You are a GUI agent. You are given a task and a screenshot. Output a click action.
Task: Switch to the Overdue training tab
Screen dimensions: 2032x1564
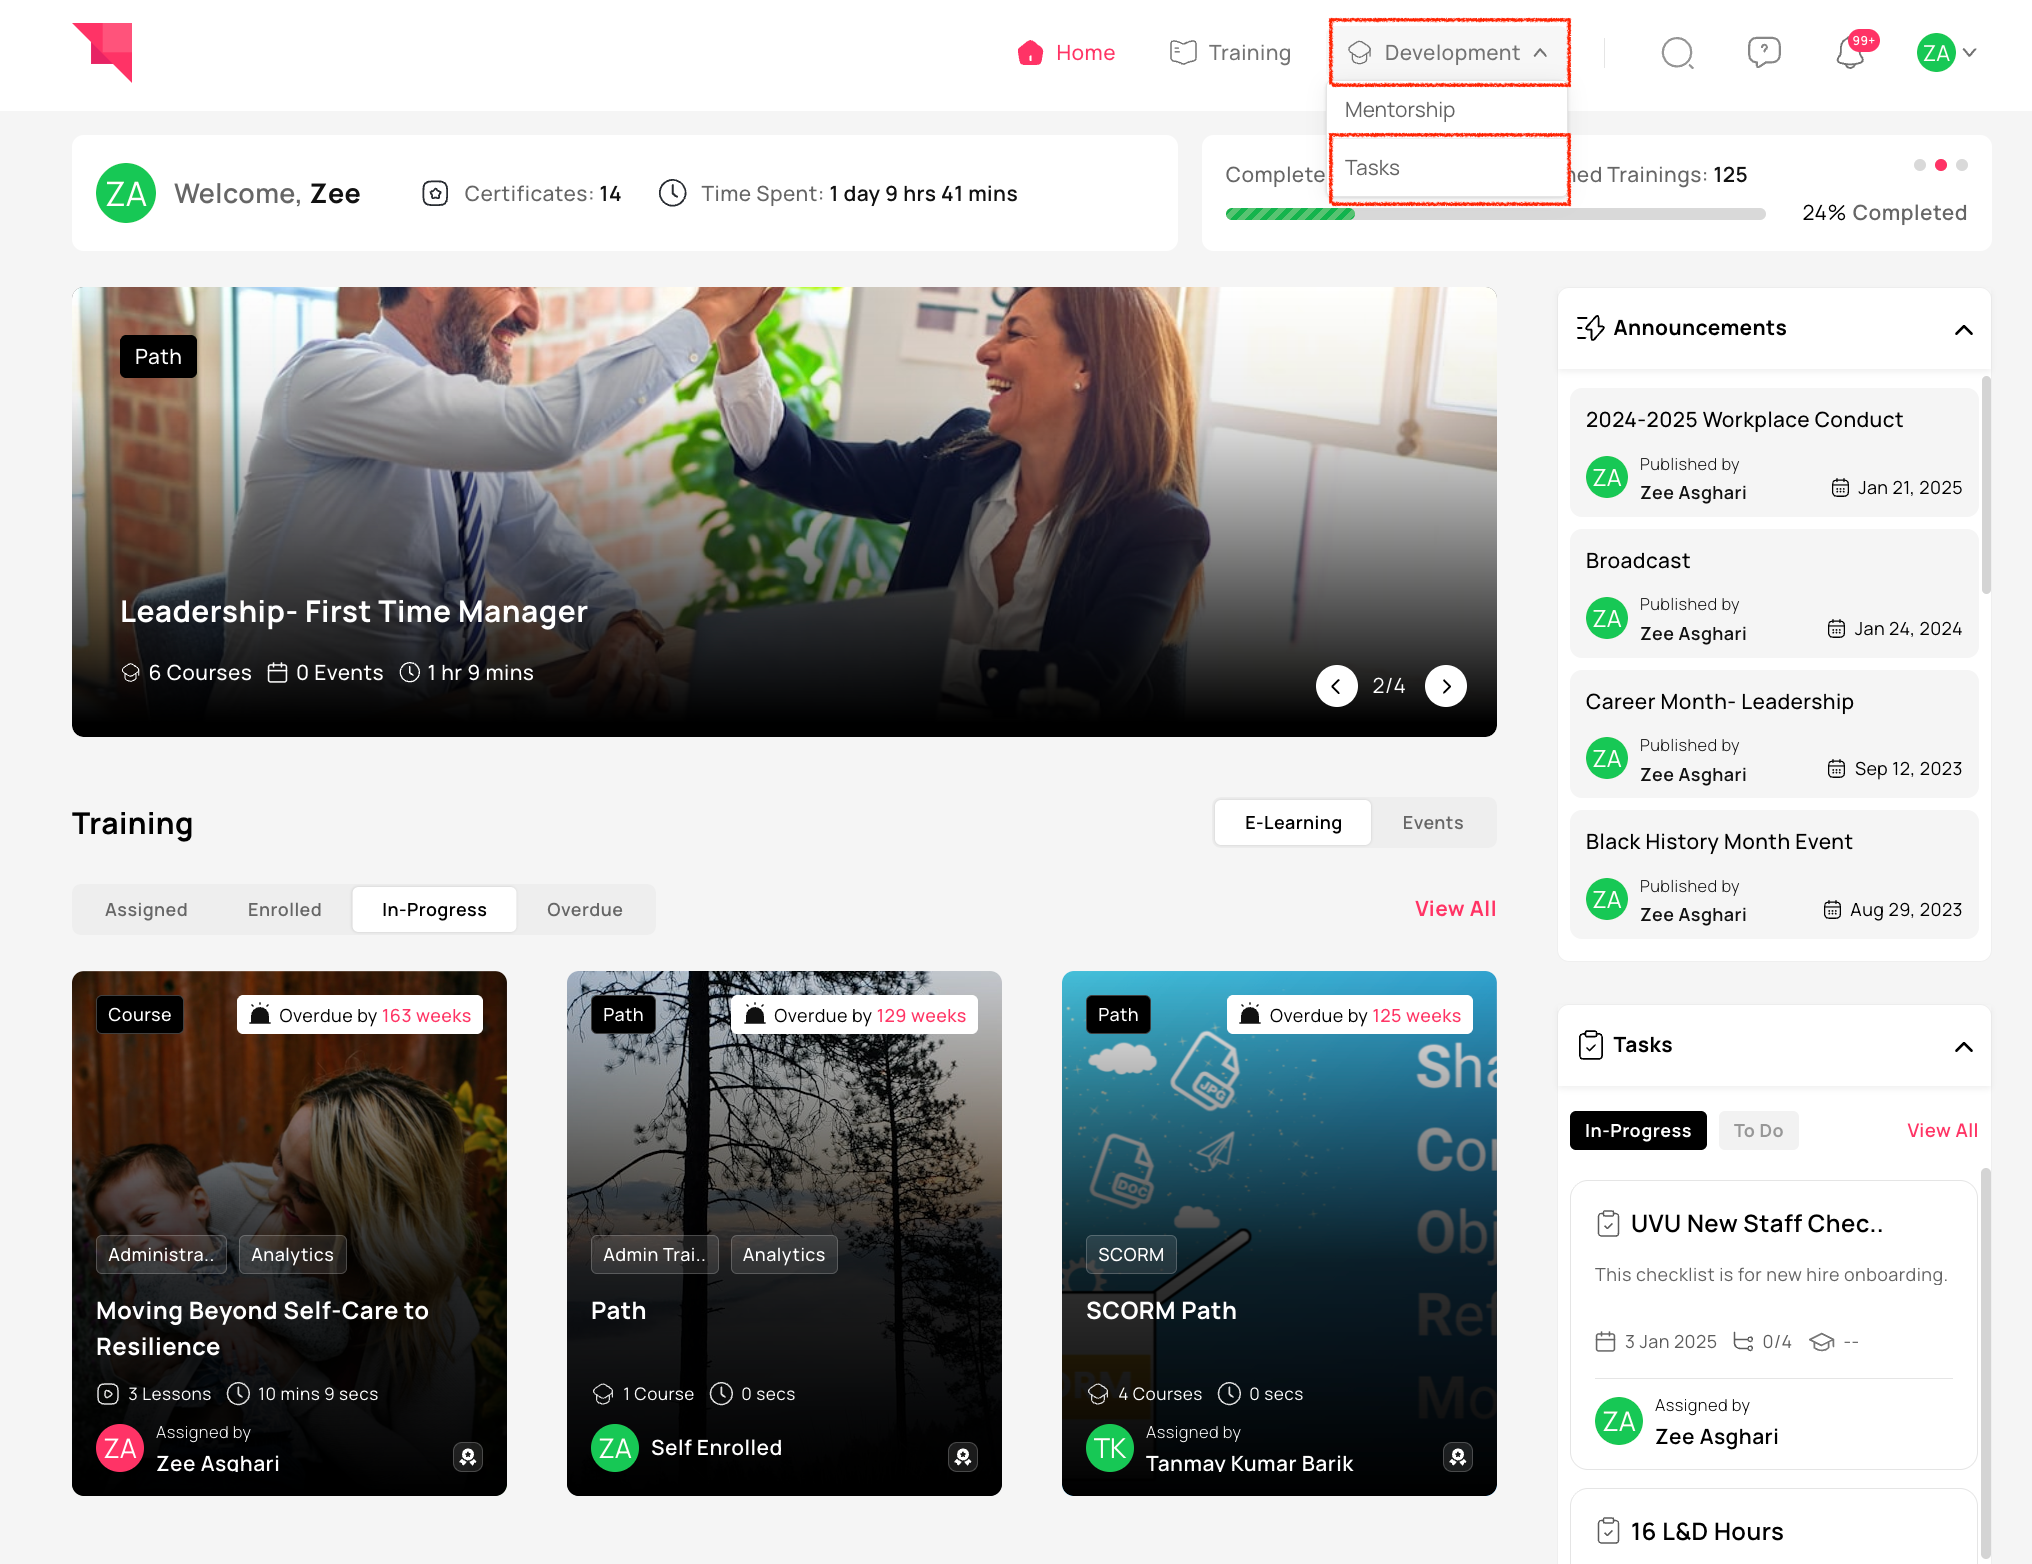(x=584, y=910)
